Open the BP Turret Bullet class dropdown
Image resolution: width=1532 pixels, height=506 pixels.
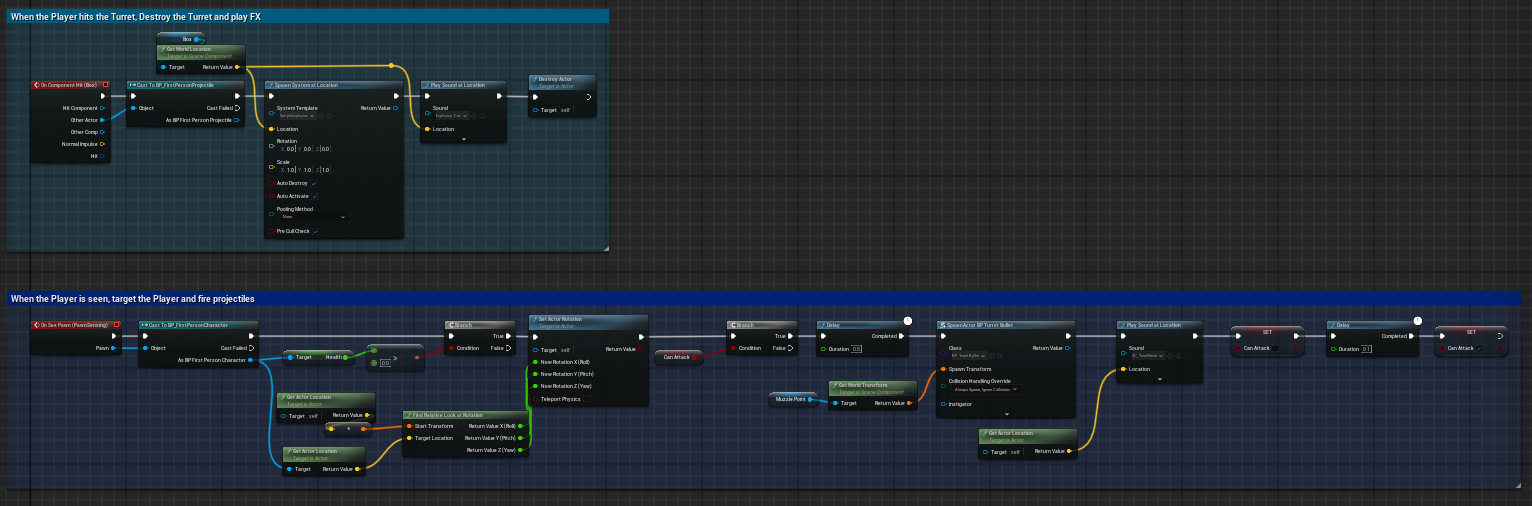(x=970, y=355)
